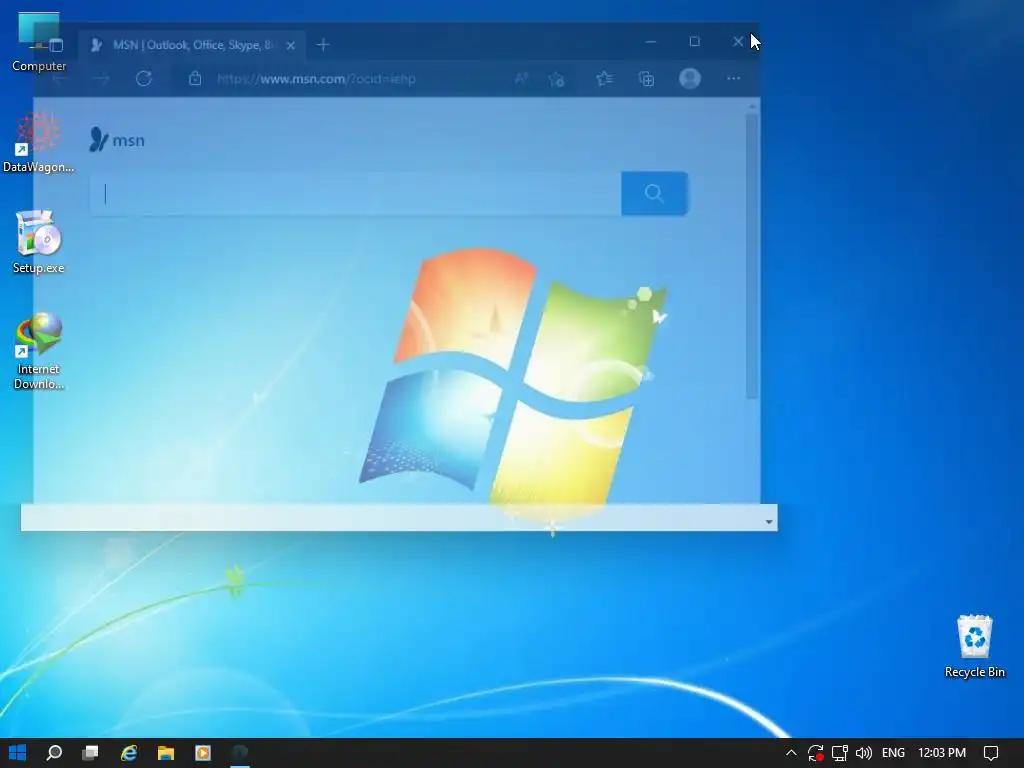Click the msn logo link
1024x768 pixels.
click(x=117, y=140)
